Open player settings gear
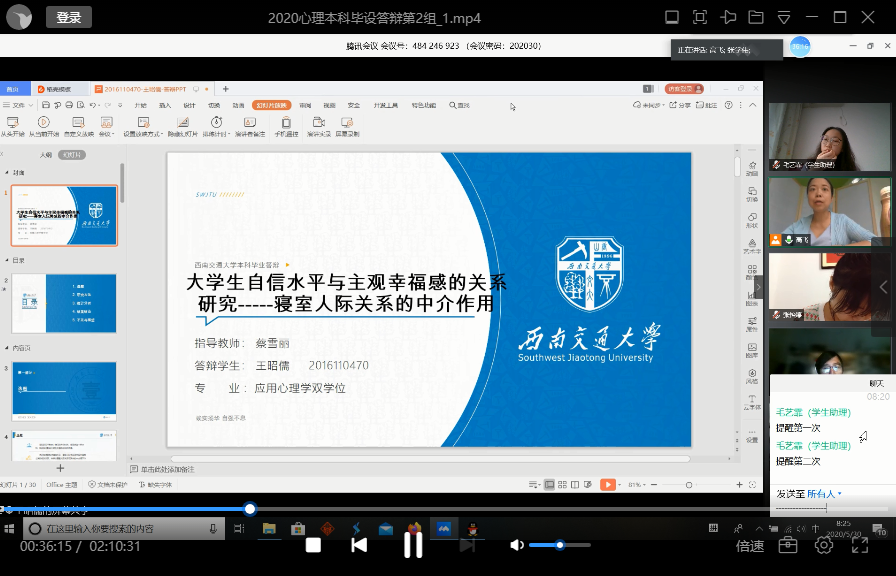The height and width of the screenshot is (576, 896). [x=824, y=545]
